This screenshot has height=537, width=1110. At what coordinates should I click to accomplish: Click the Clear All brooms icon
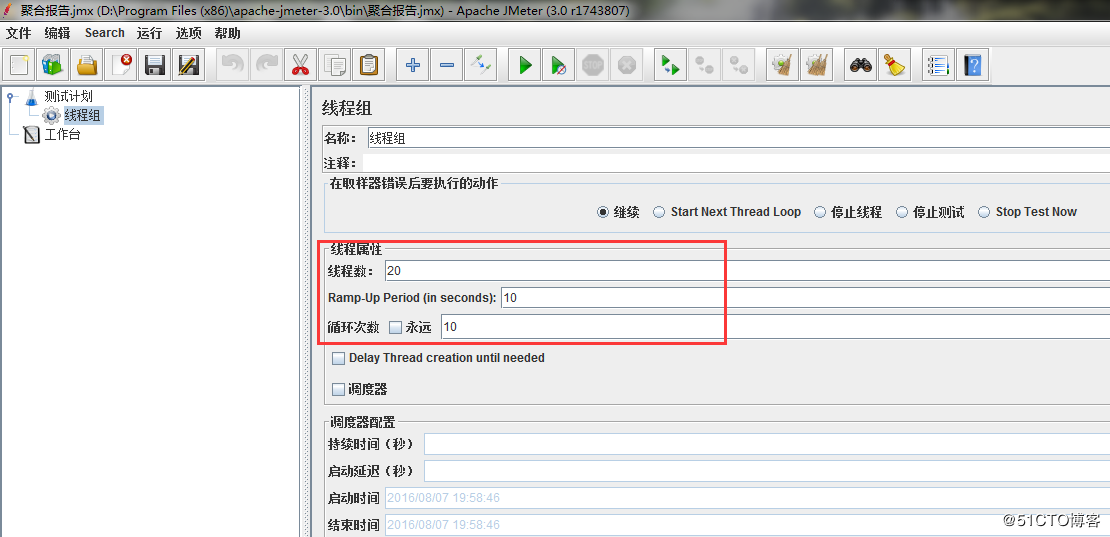[x=816, y=66]
